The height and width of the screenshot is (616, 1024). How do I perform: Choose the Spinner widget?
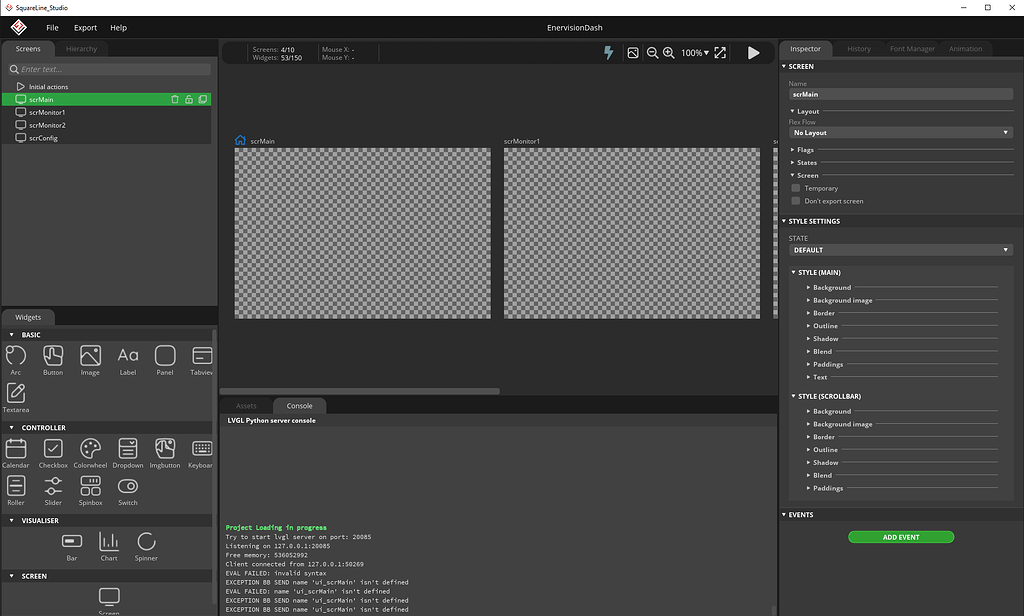[x=146, y=543]
